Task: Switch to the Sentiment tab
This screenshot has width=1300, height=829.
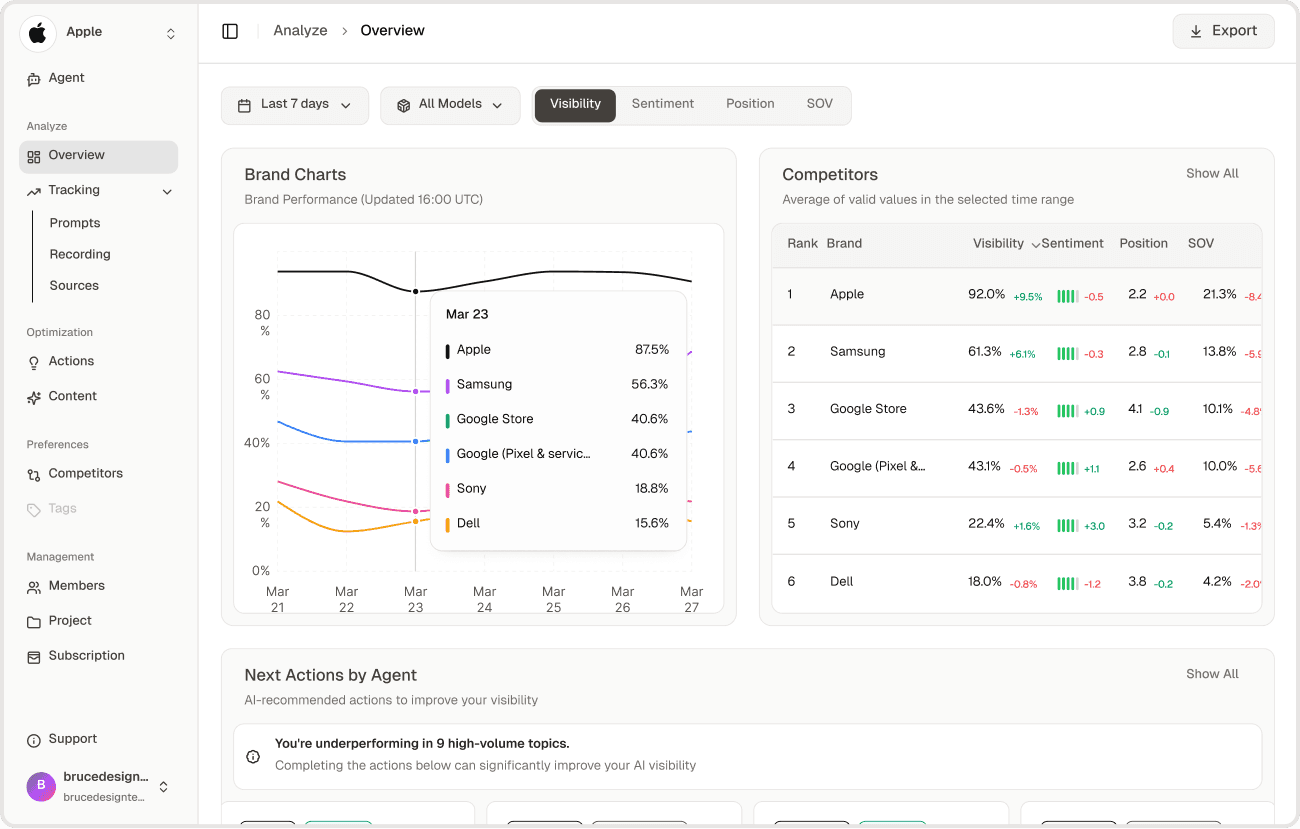Action: click(663, 104)
